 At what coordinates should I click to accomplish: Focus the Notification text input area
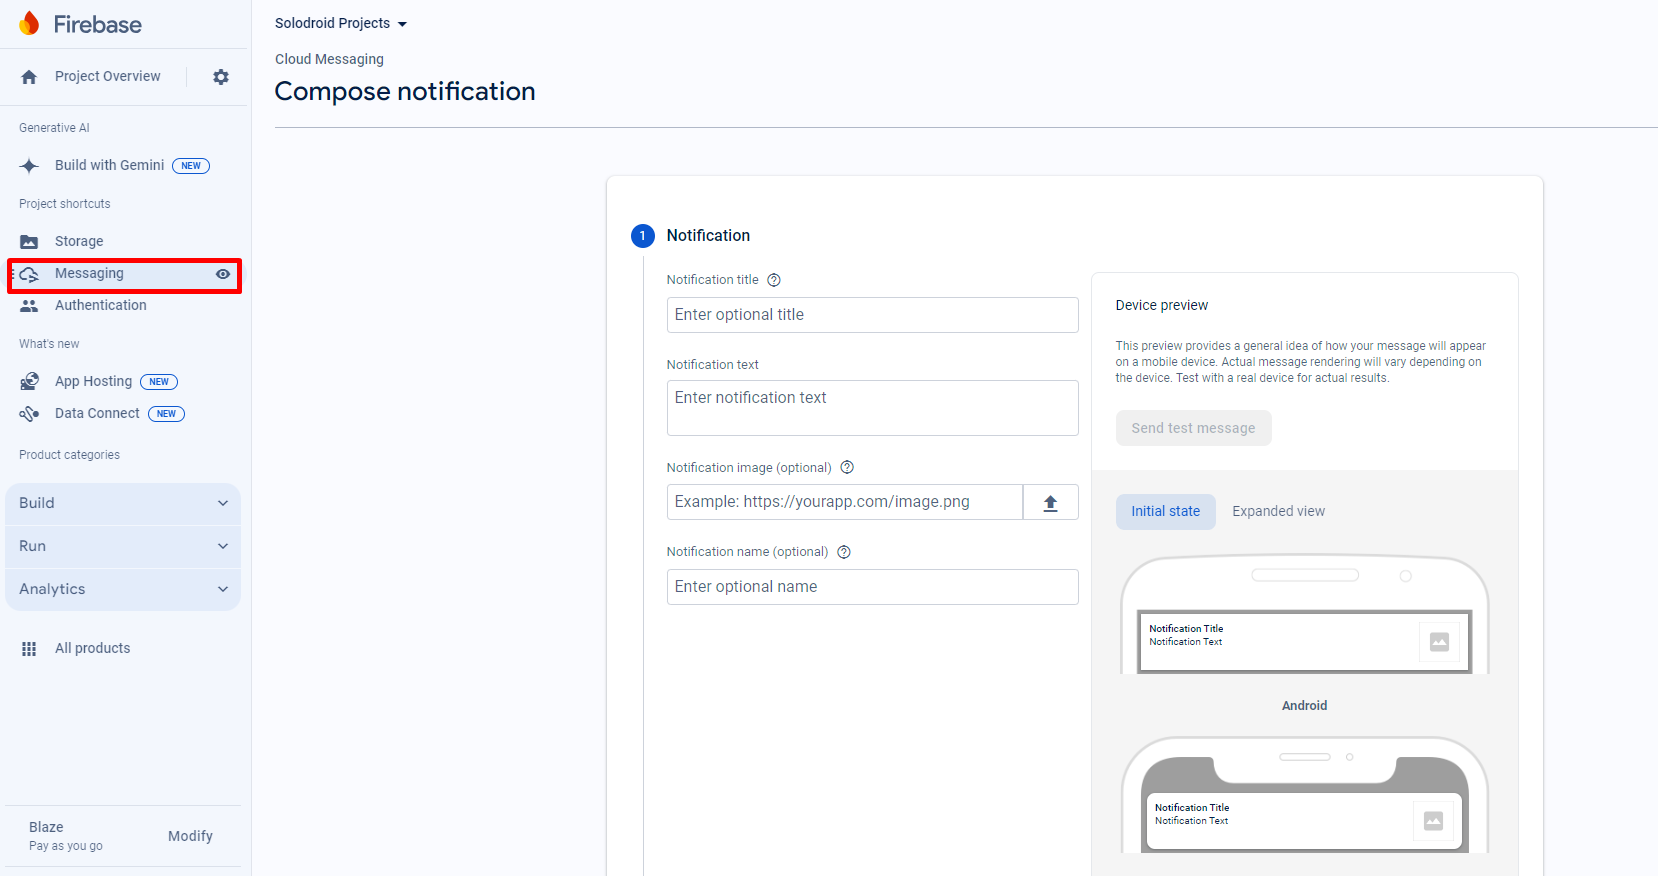pos(872,408)
